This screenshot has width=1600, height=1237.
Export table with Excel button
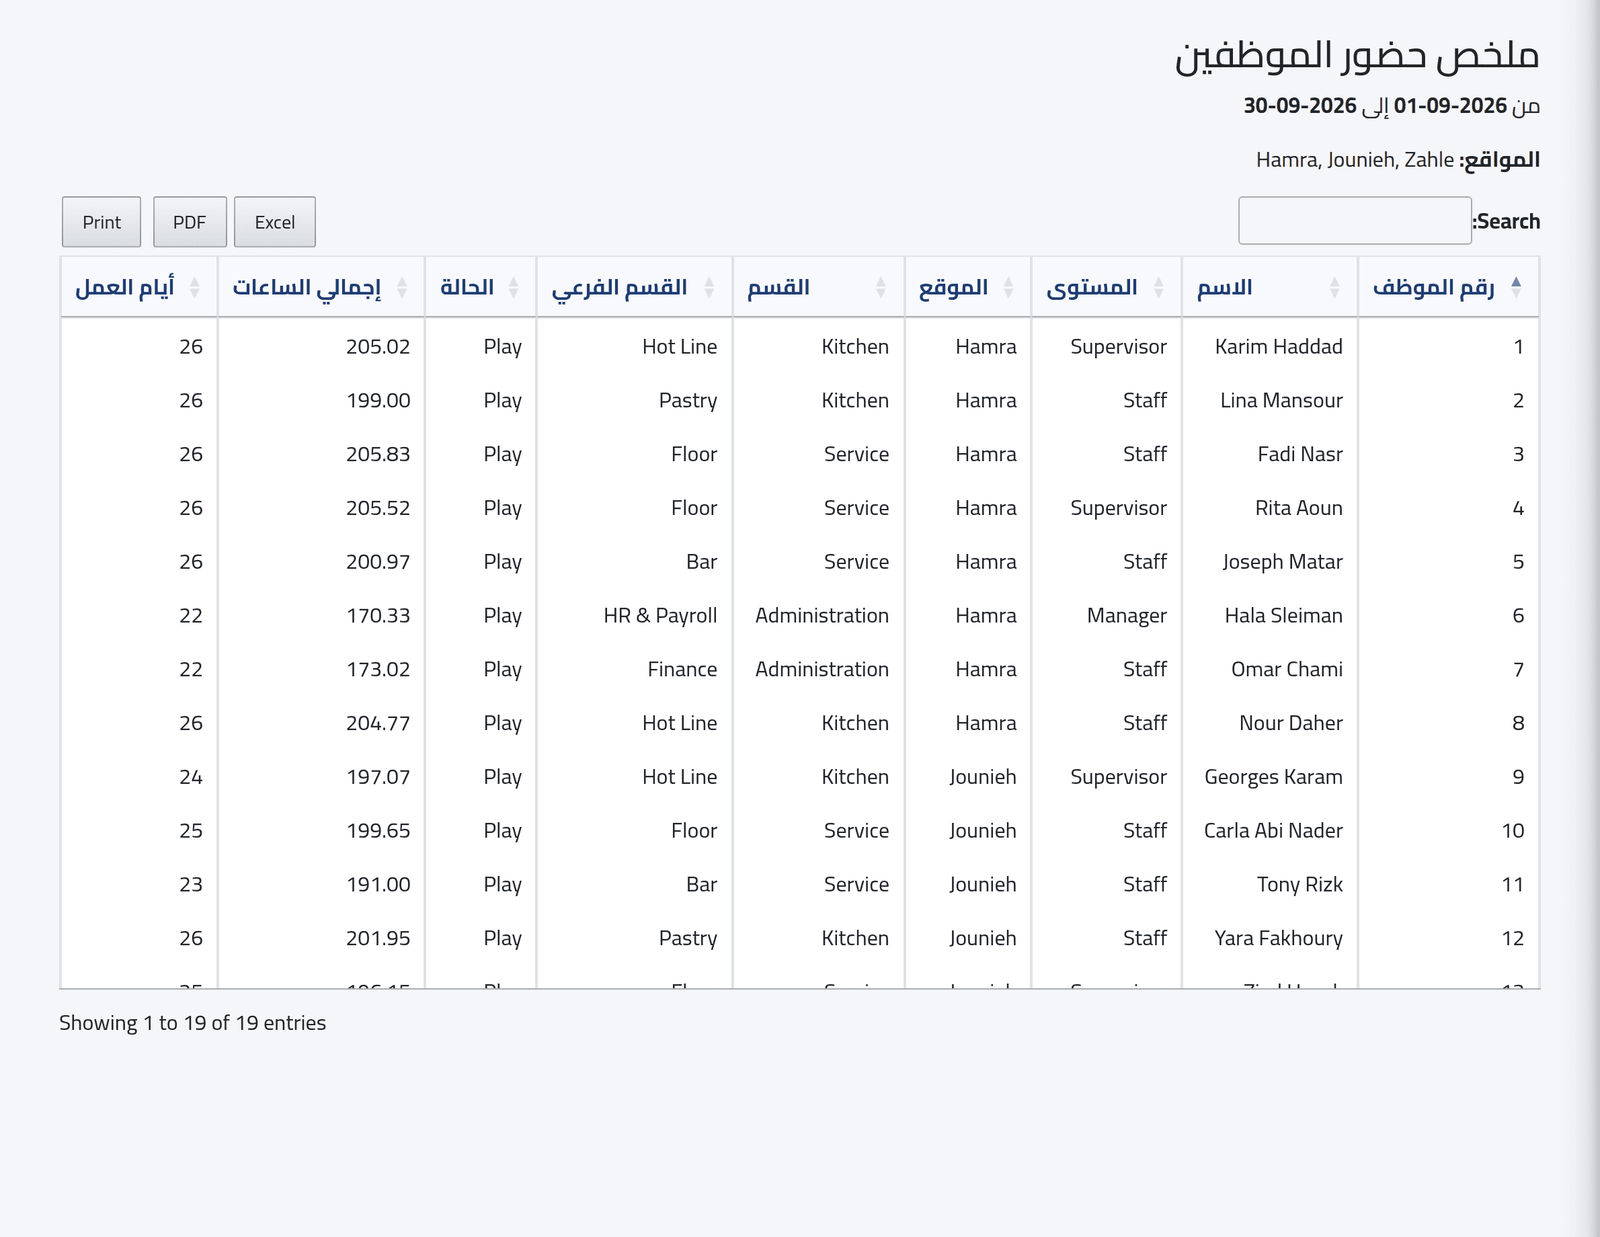(275, 222)
